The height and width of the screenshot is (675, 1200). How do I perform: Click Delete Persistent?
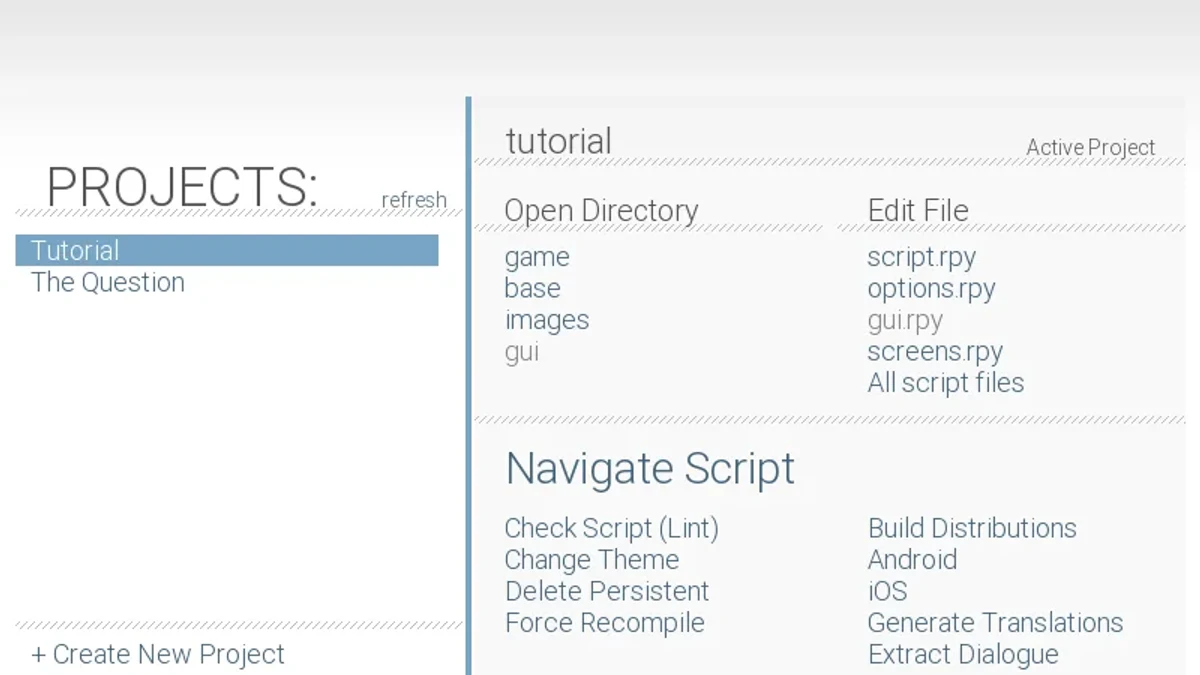click(x=607, y=591)
